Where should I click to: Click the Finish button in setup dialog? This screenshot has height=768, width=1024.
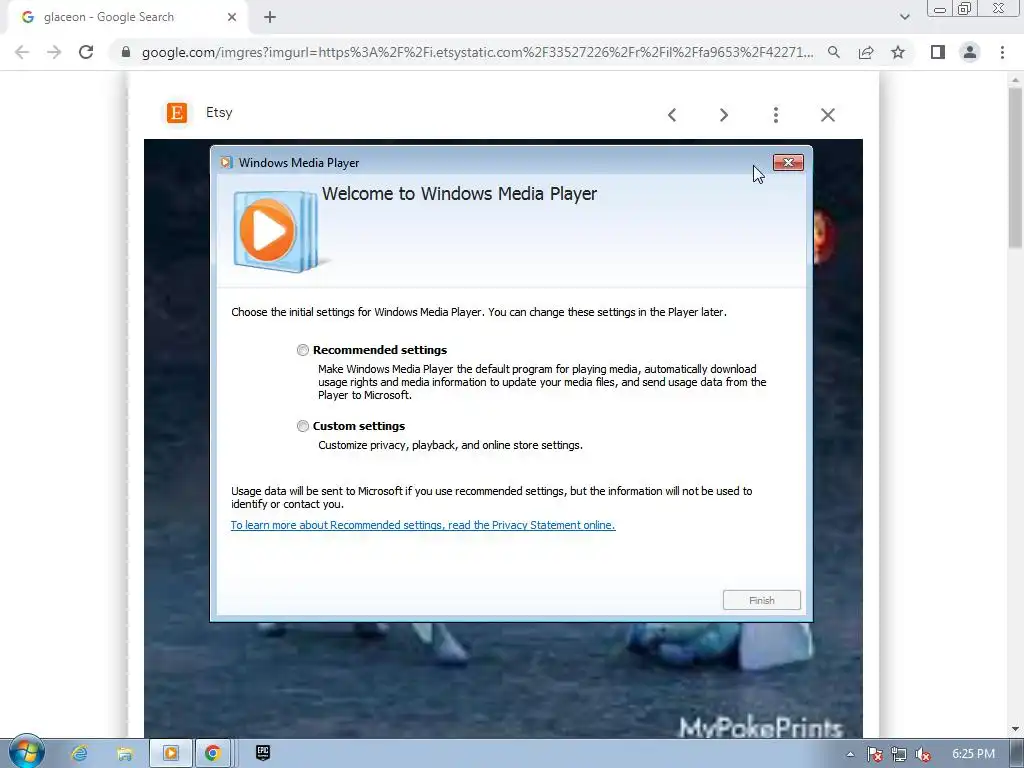[x=761, y=600]
